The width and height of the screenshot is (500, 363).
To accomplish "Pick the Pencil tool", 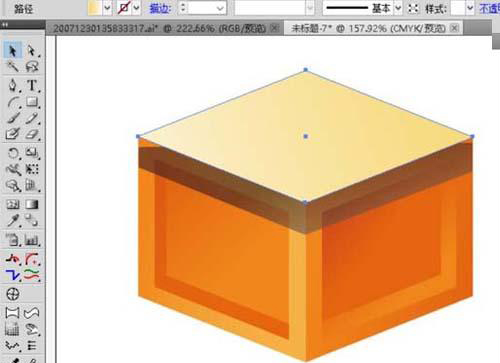I will click(32, 118).
